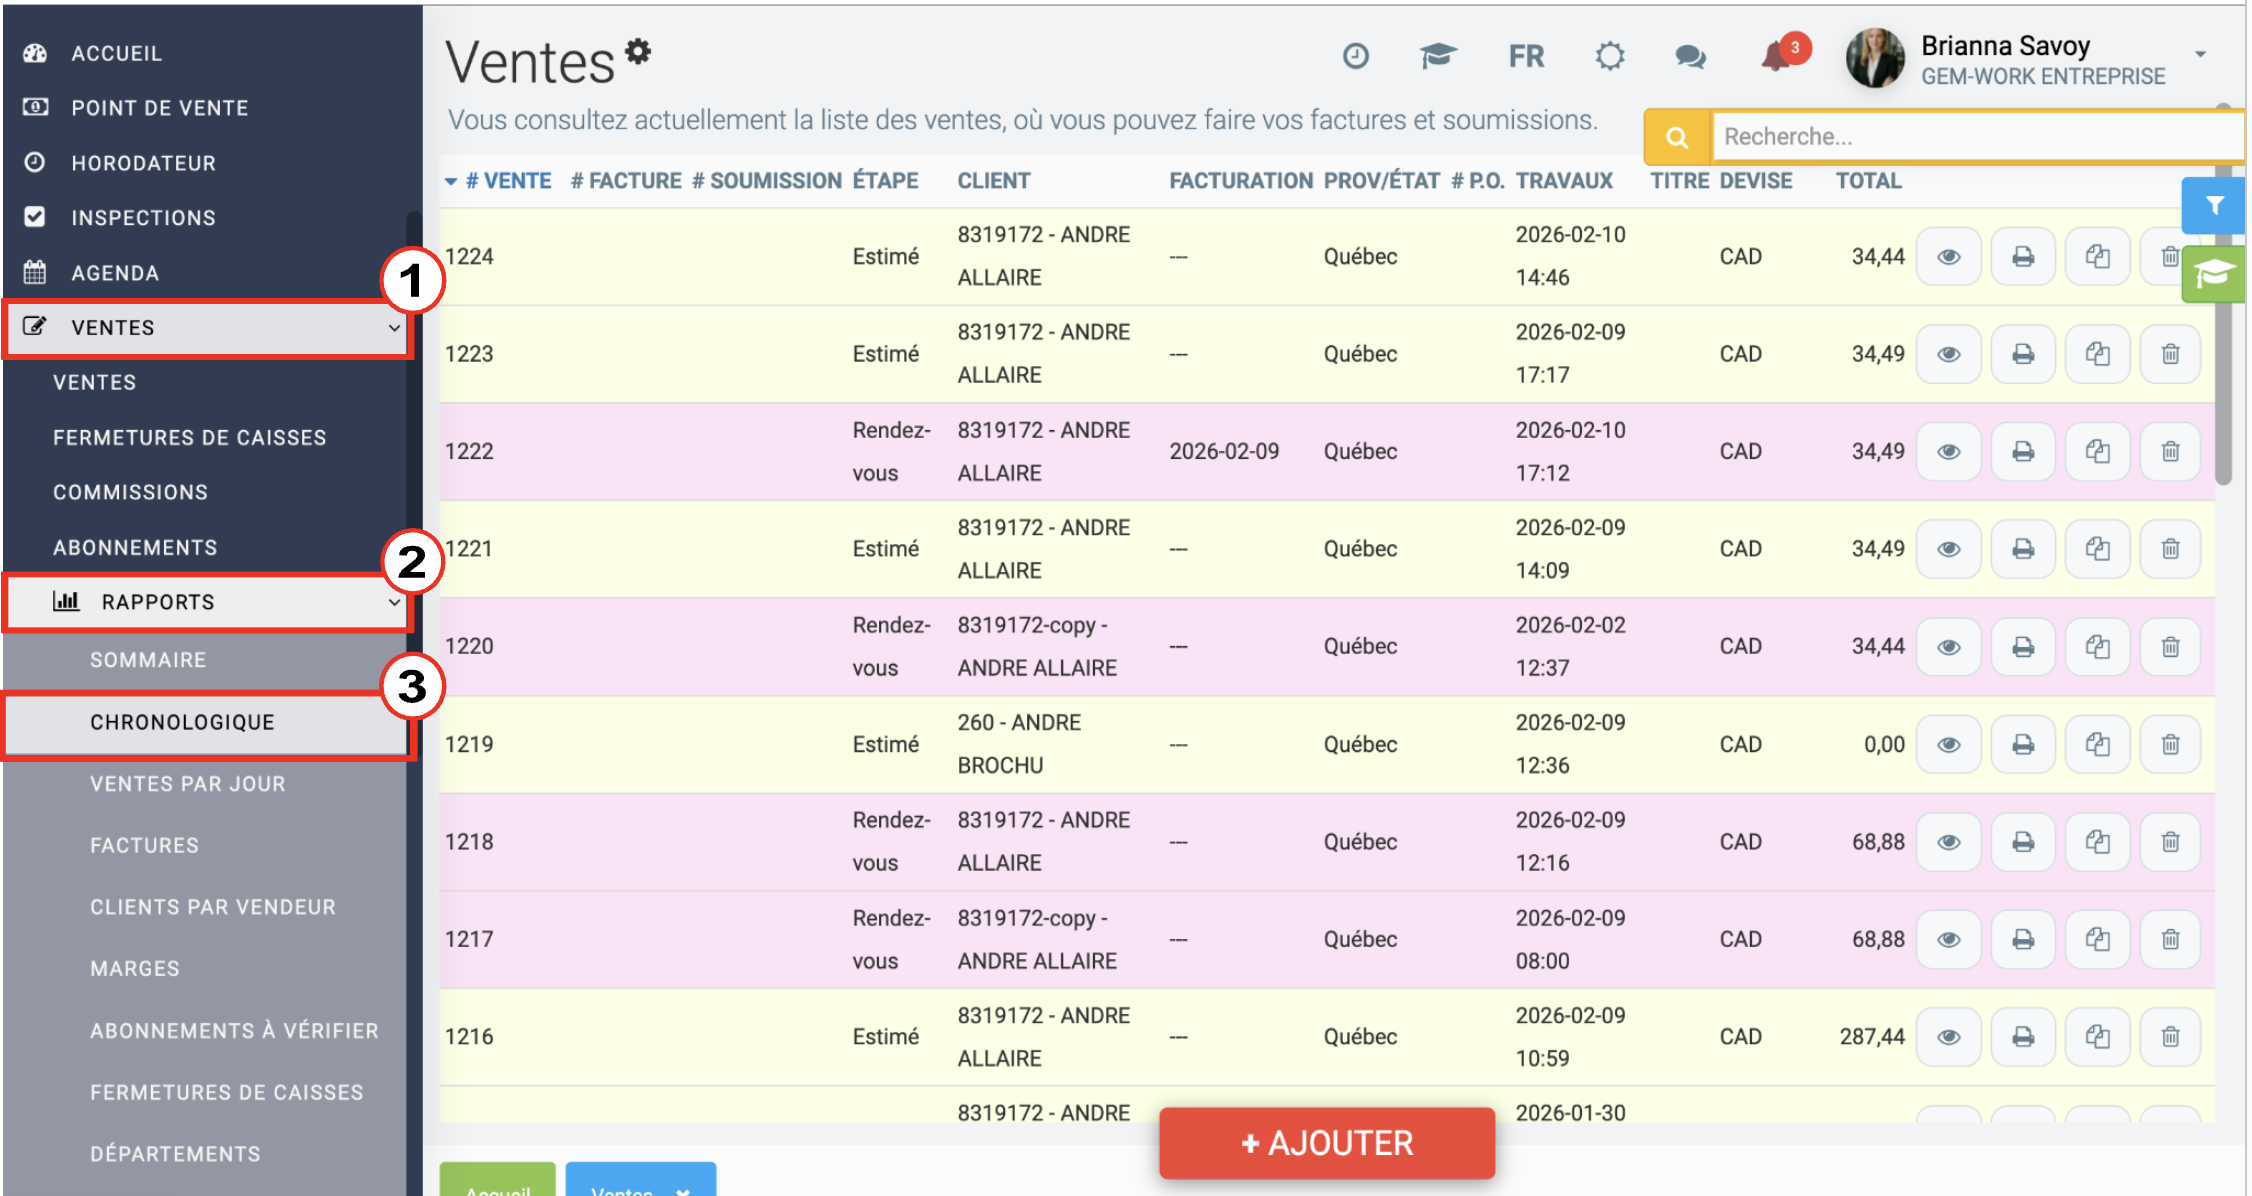Image resolution: width=2252 pixels, height=1196 pixels.
Task: Click the Ventes edit icon in sidebar
Action: click(x=35, y=326)
